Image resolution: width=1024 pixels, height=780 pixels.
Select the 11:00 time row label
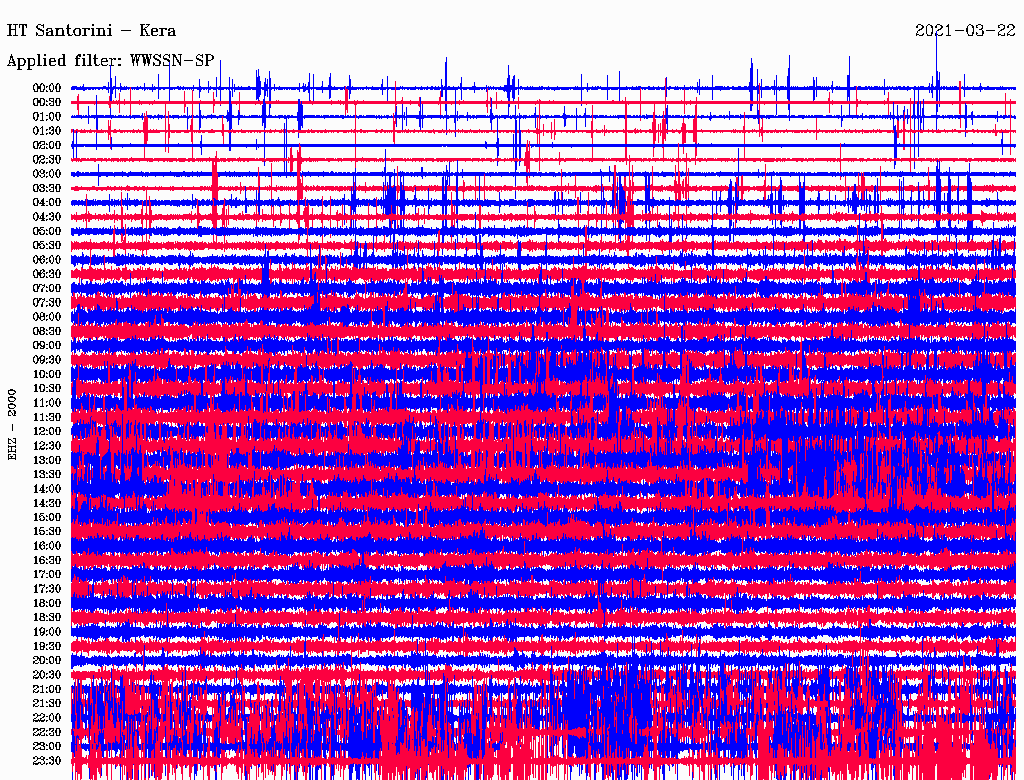(47, 403)
